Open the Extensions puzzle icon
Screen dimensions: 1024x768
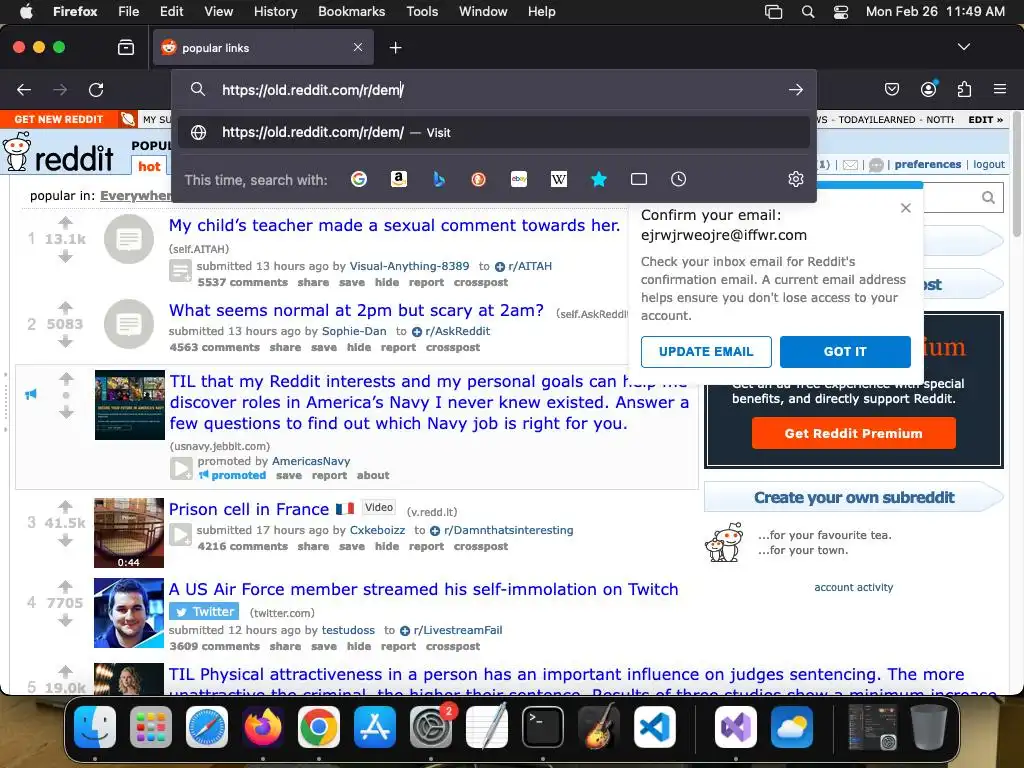pos(965,89)
